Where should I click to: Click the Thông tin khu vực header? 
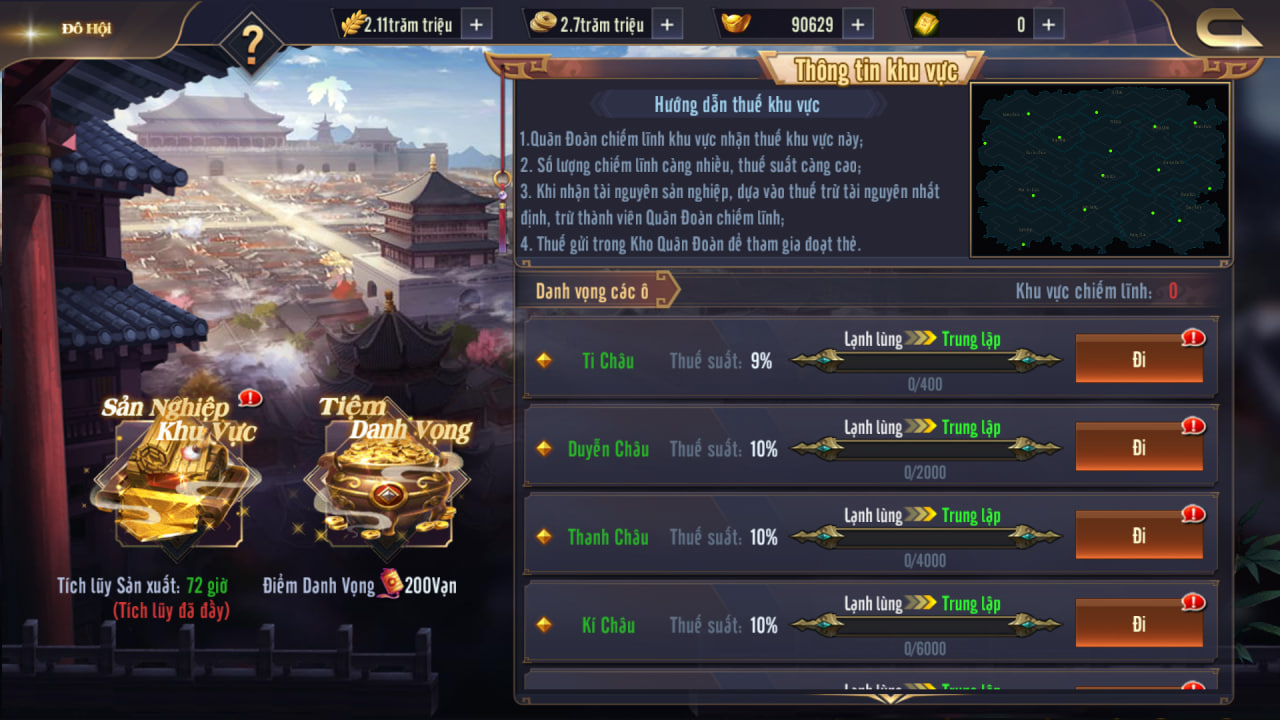click(x=875, y=69)
